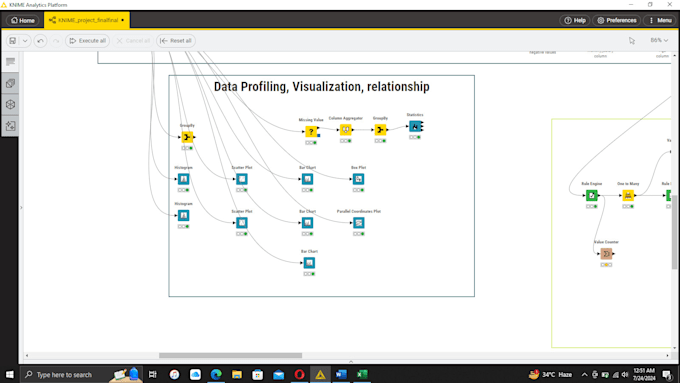The width and height of the screenshot is (680, 383).
Task: Select the One to Many node
Action: click(628, 196)
